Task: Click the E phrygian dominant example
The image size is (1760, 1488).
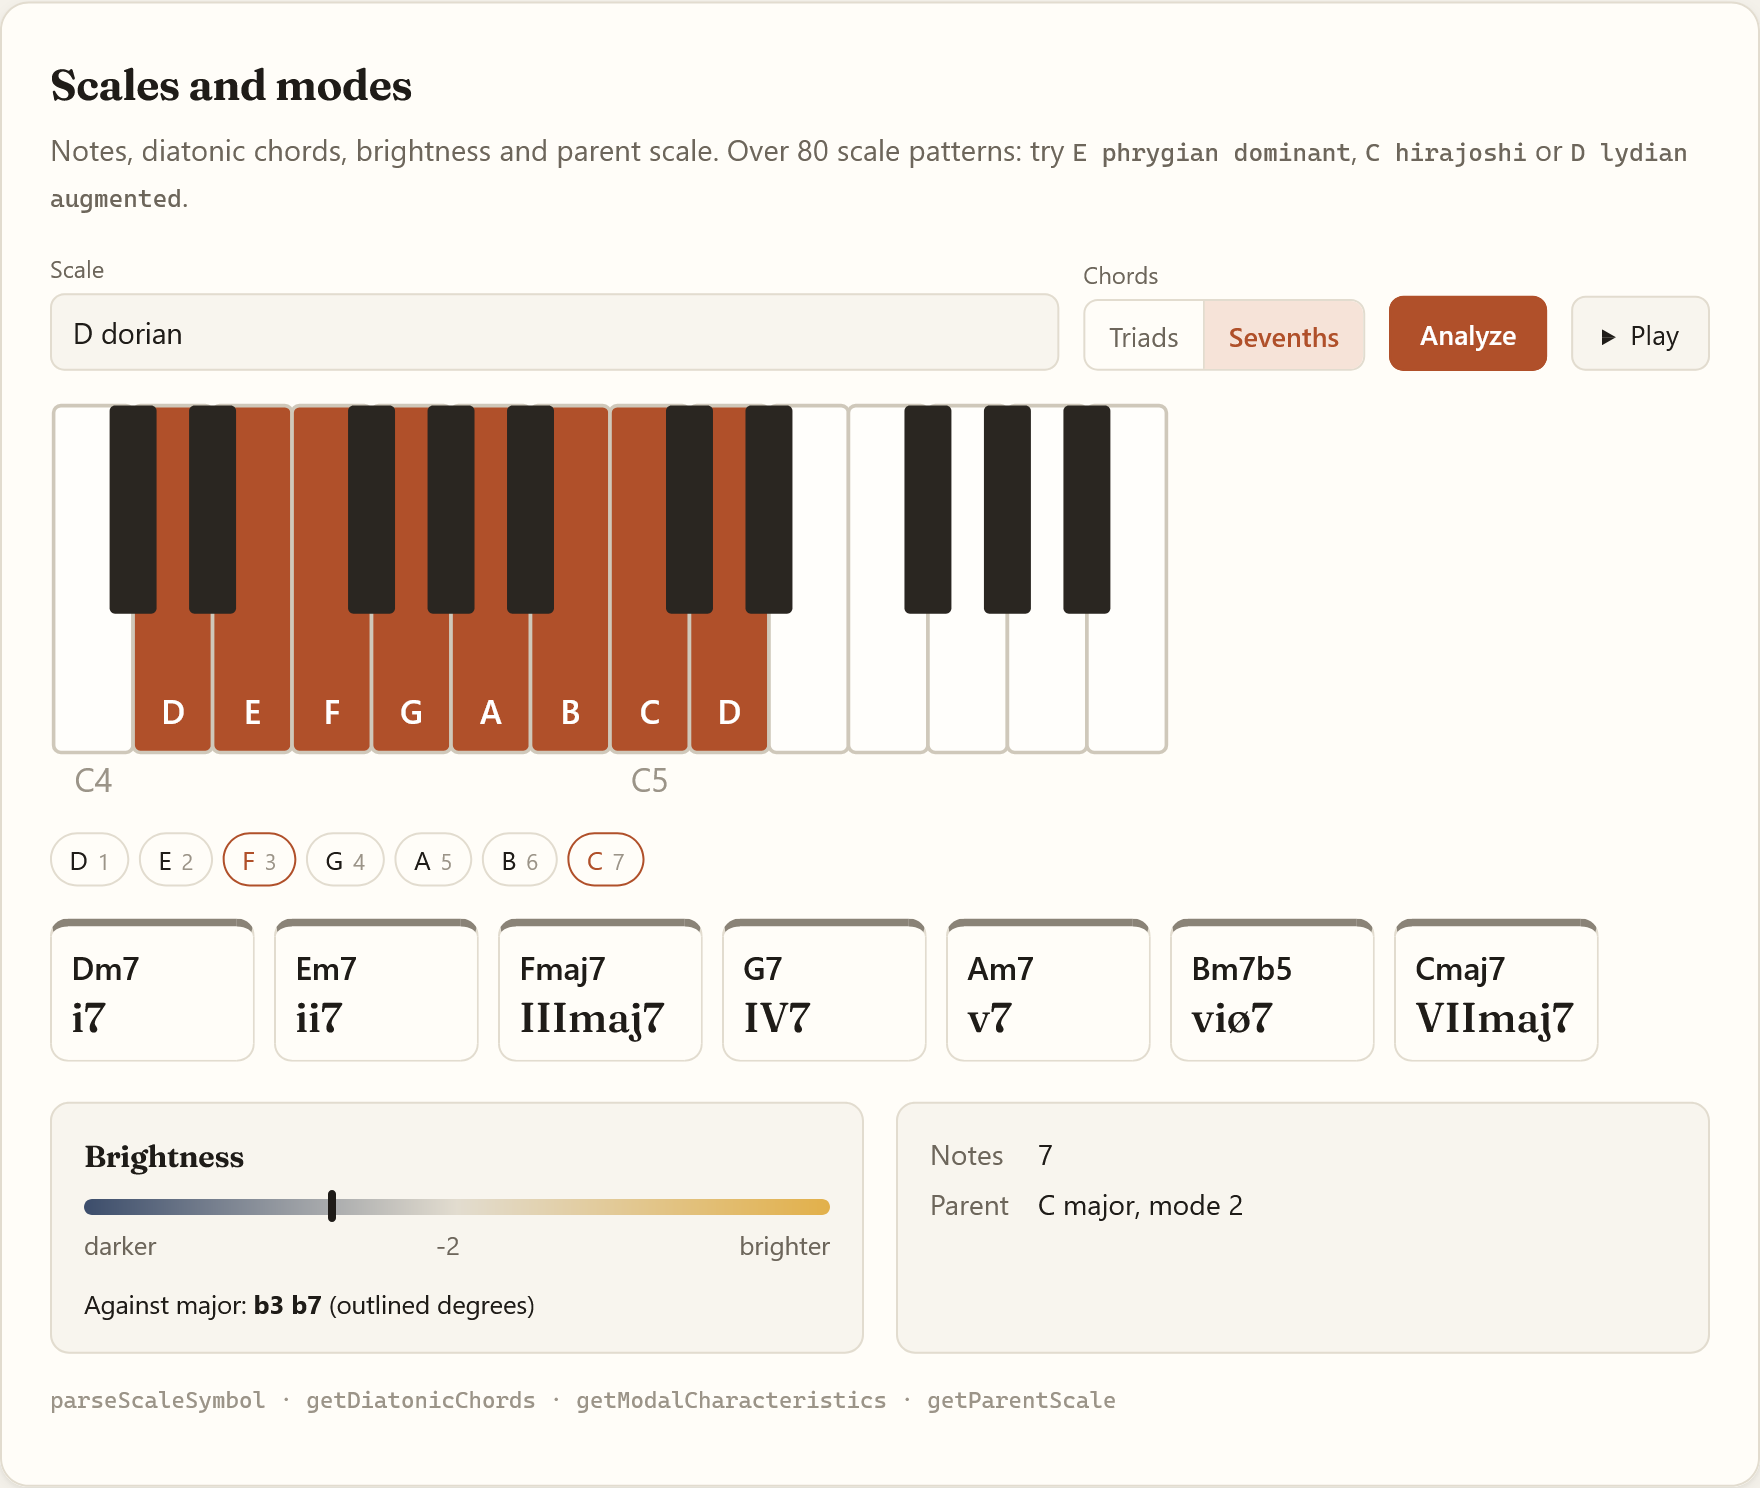Action: [1211, 153]
